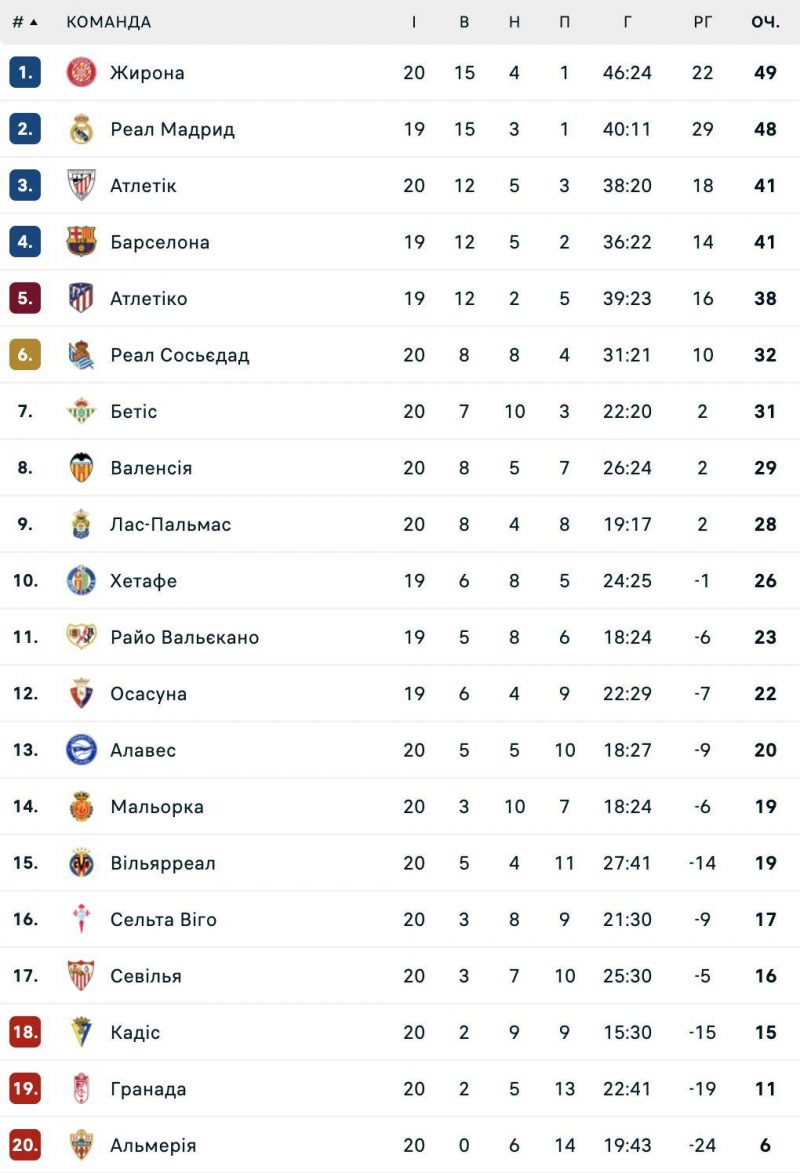
Task: Open the Реал Сосьєдад team link
Action: click(179, 355)
